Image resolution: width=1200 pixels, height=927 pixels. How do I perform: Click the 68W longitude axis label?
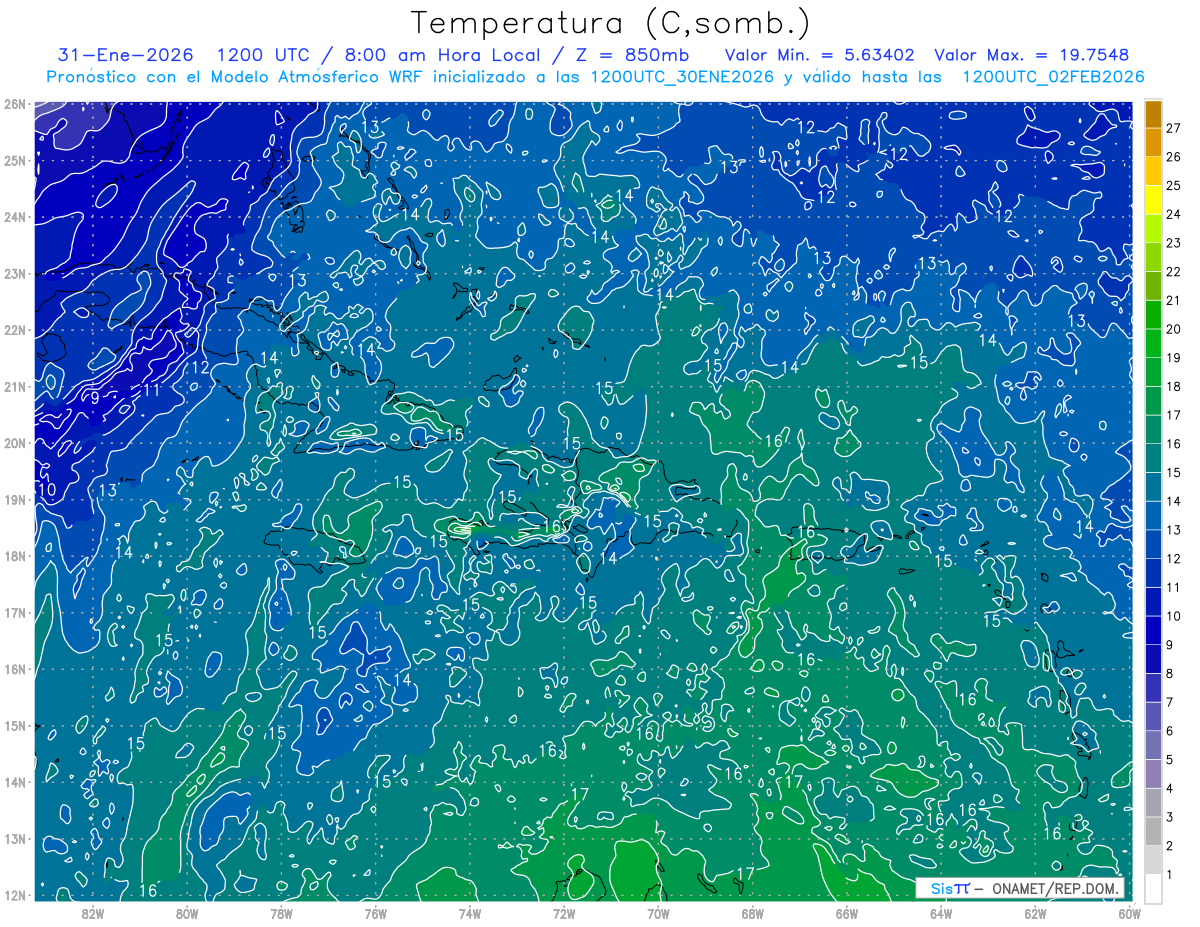(x=752, y=913)
